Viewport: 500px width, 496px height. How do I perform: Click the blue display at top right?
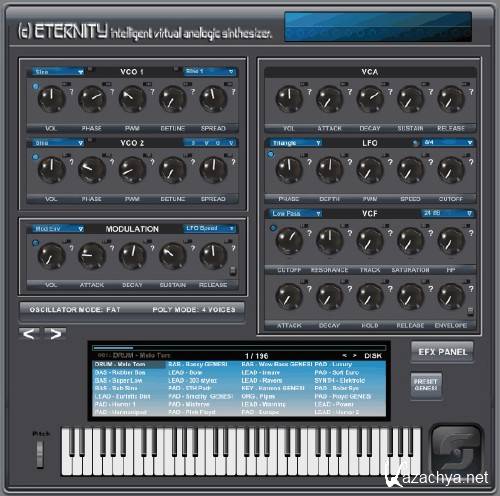[x=378, y=27]
